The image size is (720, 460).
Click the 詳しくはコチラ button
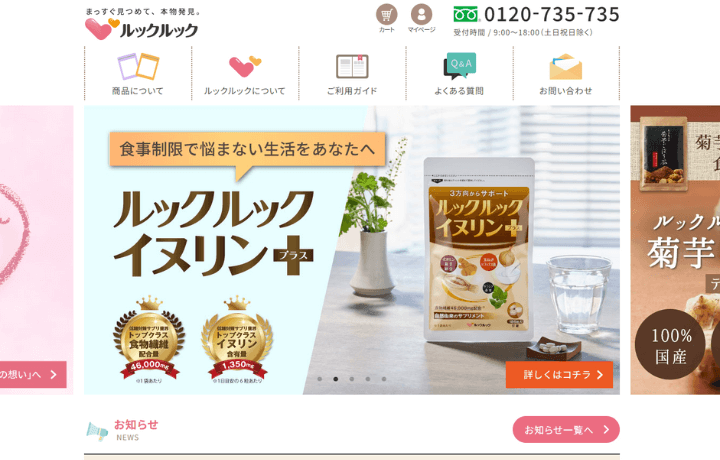[x=559, y=375]
